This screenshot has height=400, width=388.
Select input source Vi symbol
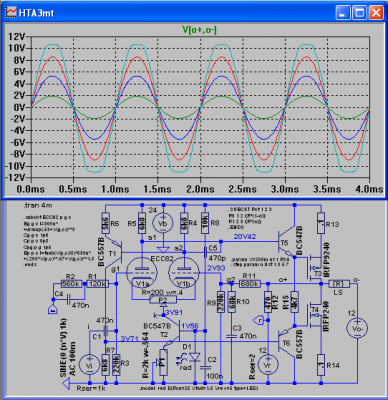pos(90,365)
